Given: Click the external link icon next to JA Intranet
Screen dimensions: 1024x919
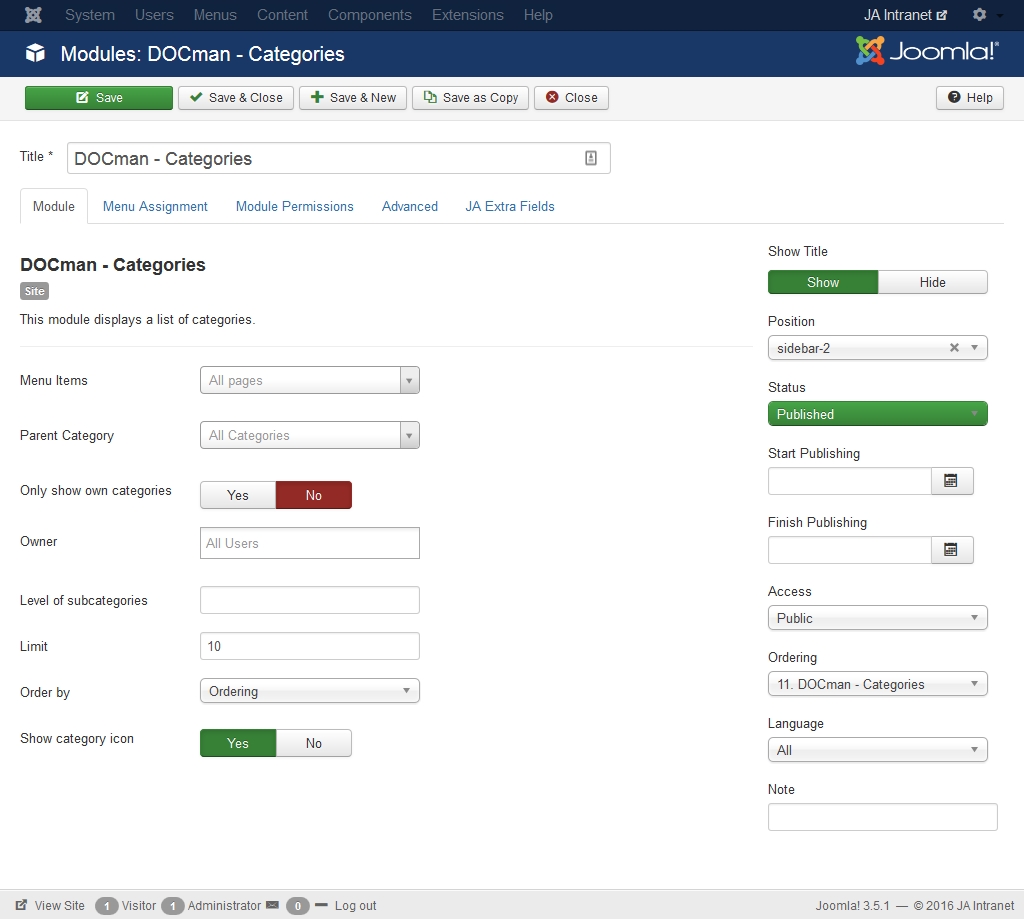Looking at the screenshot, I should coord(942,15).
